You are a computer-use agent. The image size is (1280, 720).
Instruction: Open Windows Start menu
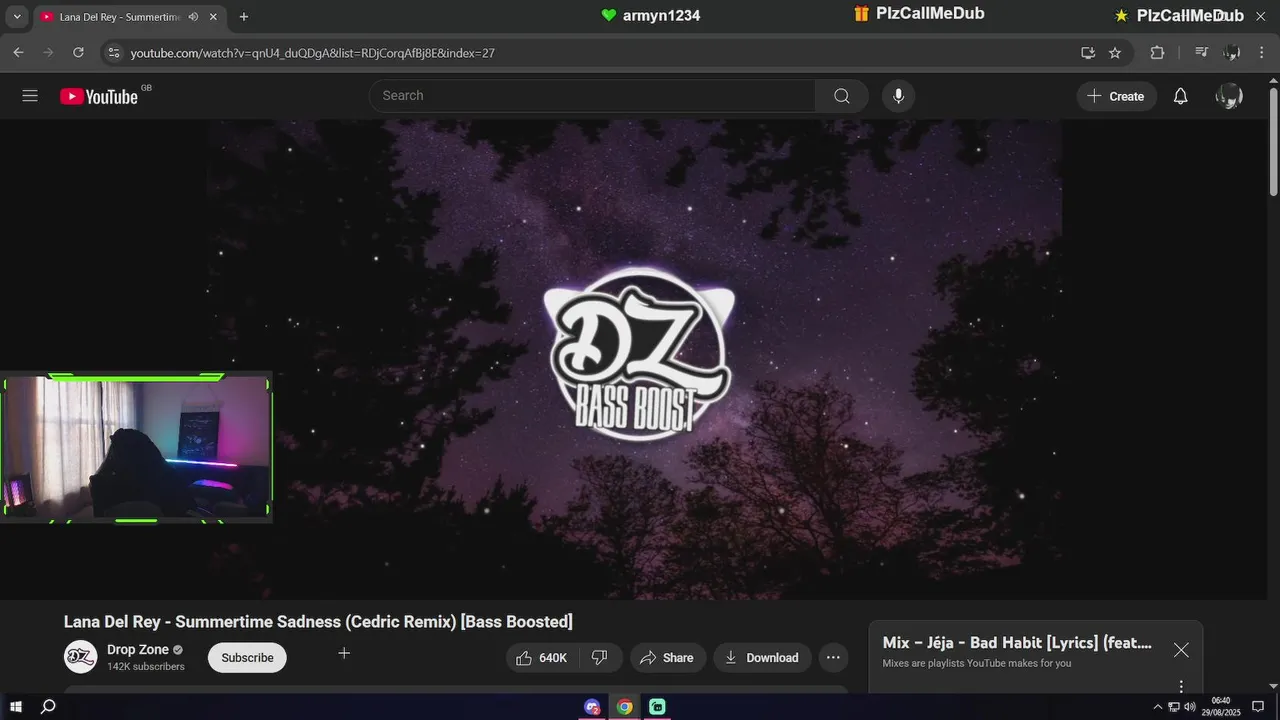point(16,707)
